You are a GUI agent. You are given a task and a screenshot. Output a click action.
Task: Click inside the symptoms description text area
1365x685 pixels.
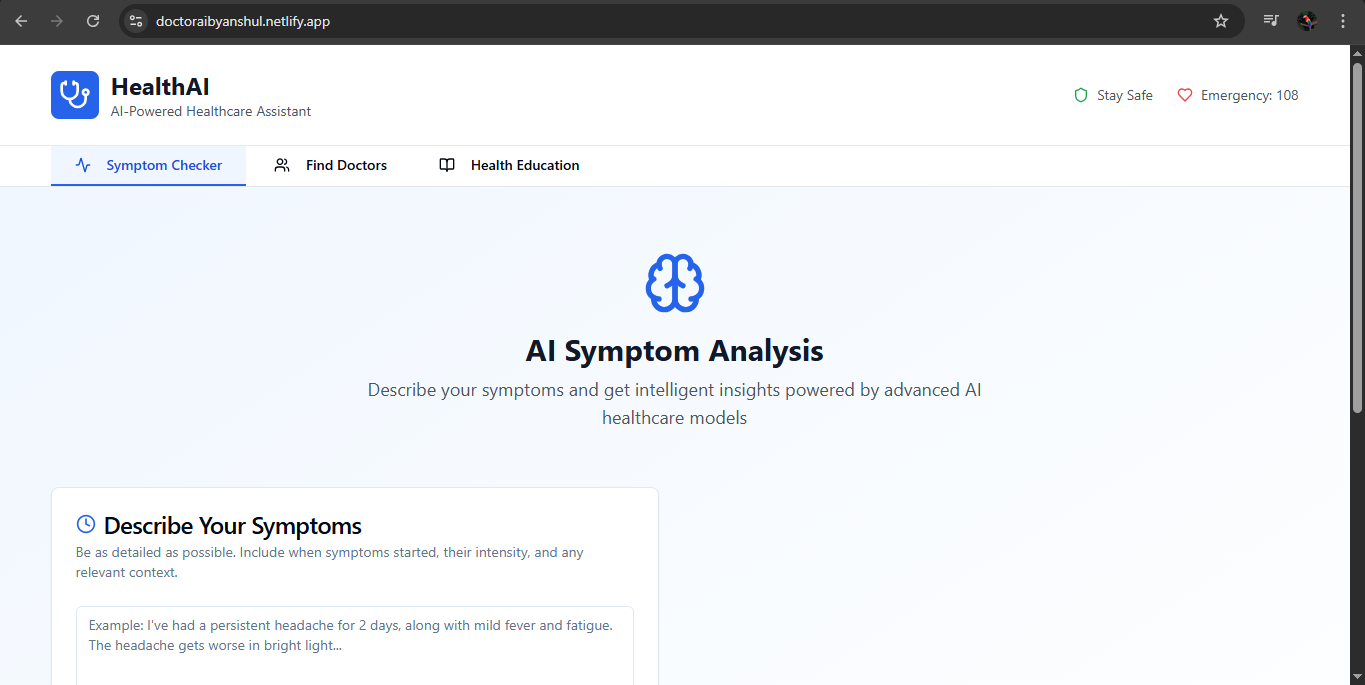click(355, 646)
